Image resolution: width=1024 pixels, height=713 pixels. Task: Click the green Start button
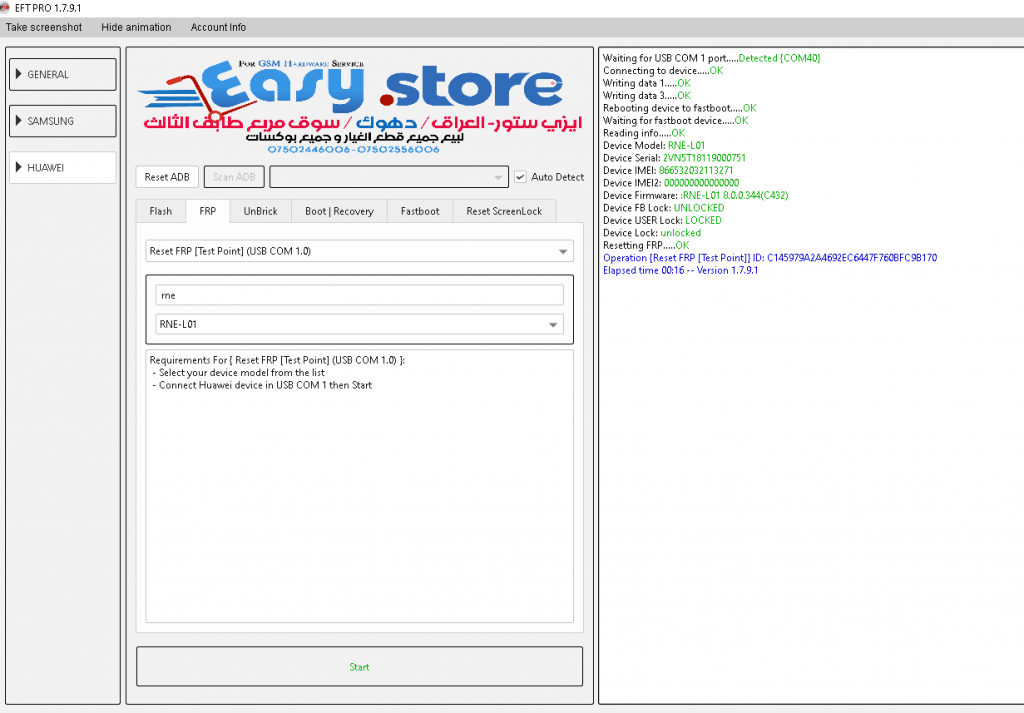tap(359, 667)
